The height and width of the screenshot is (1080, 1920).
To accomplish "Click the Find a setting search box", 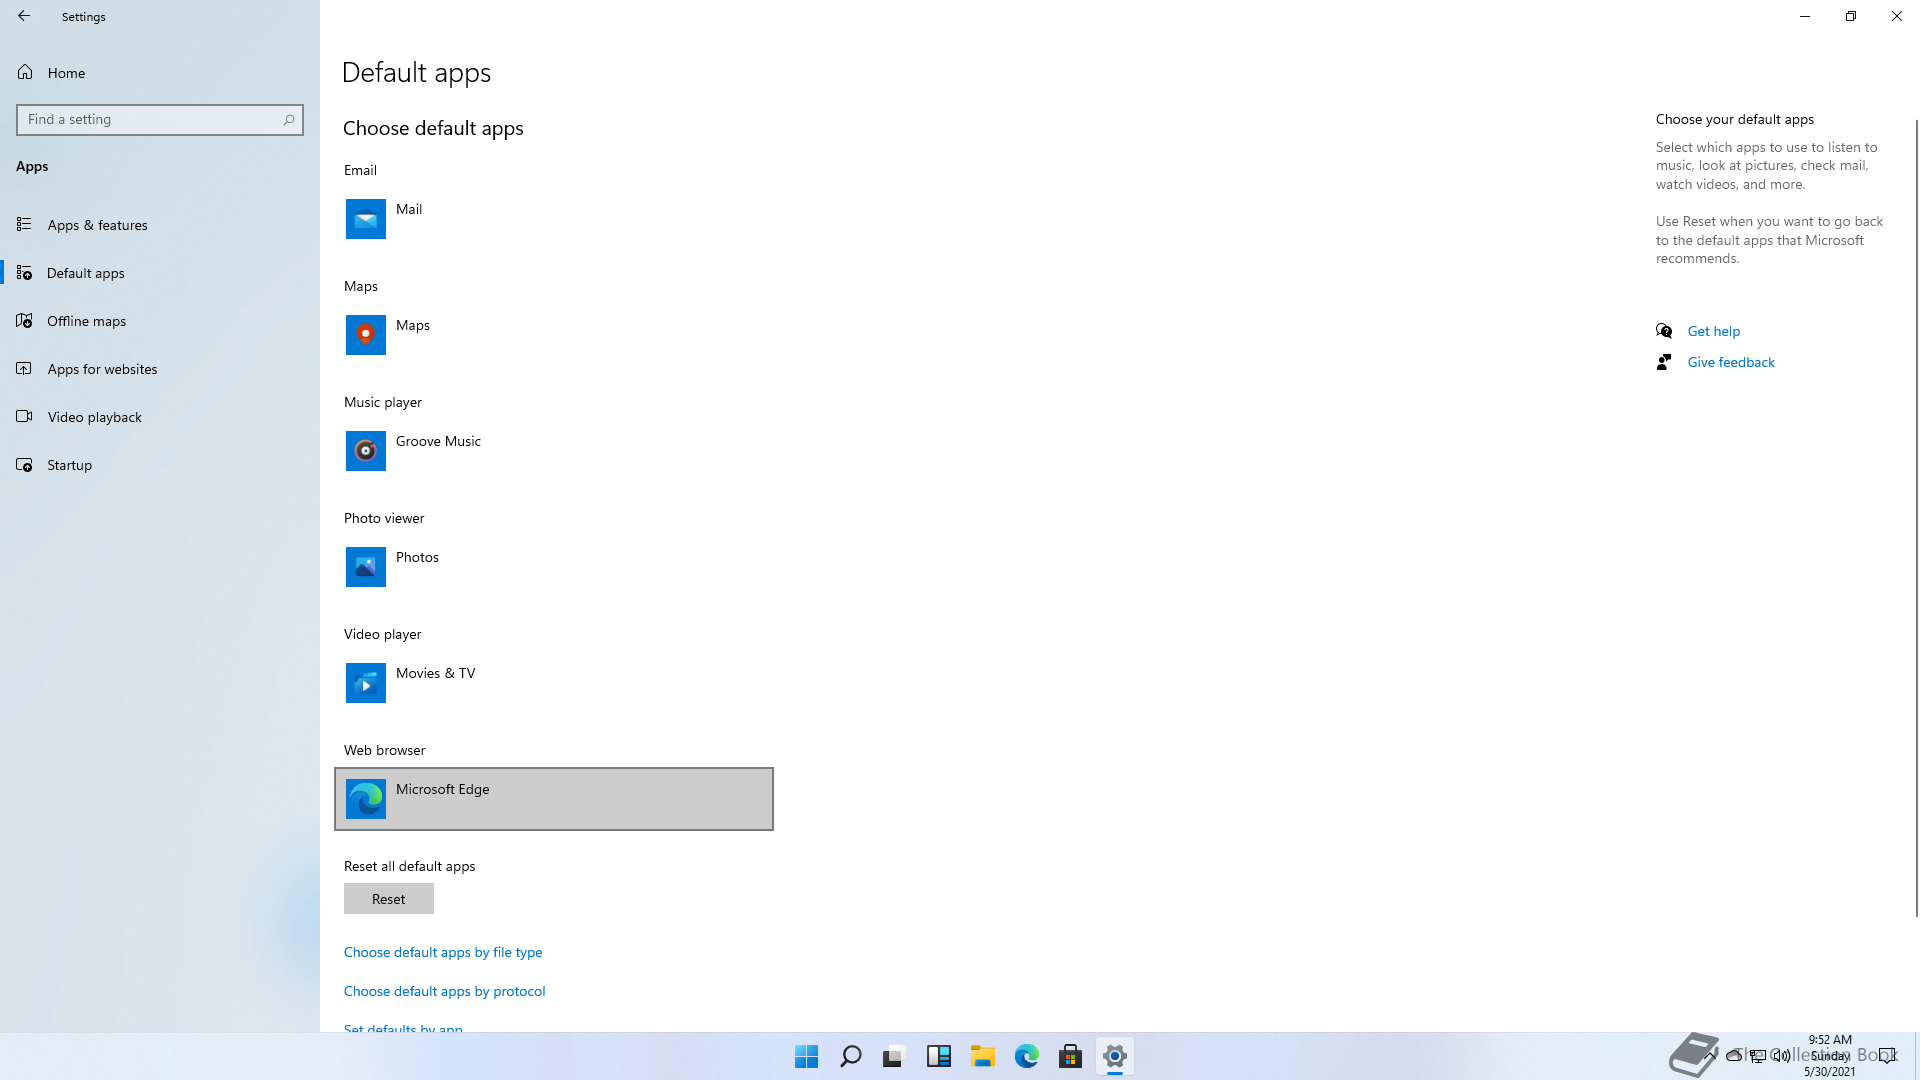I will (x=160, y=120).
